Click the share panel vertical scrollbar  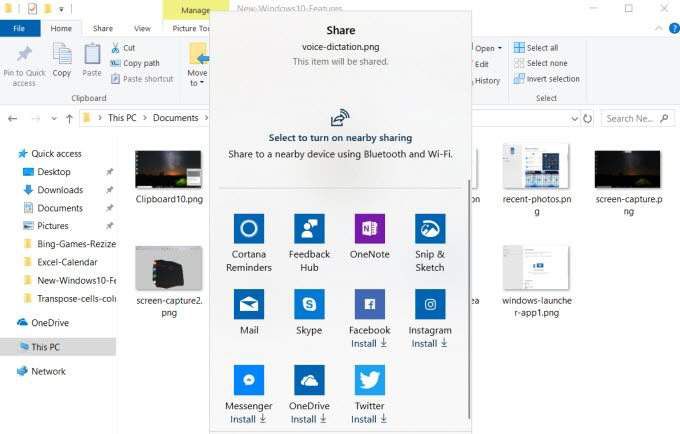[x=468, y=299]
